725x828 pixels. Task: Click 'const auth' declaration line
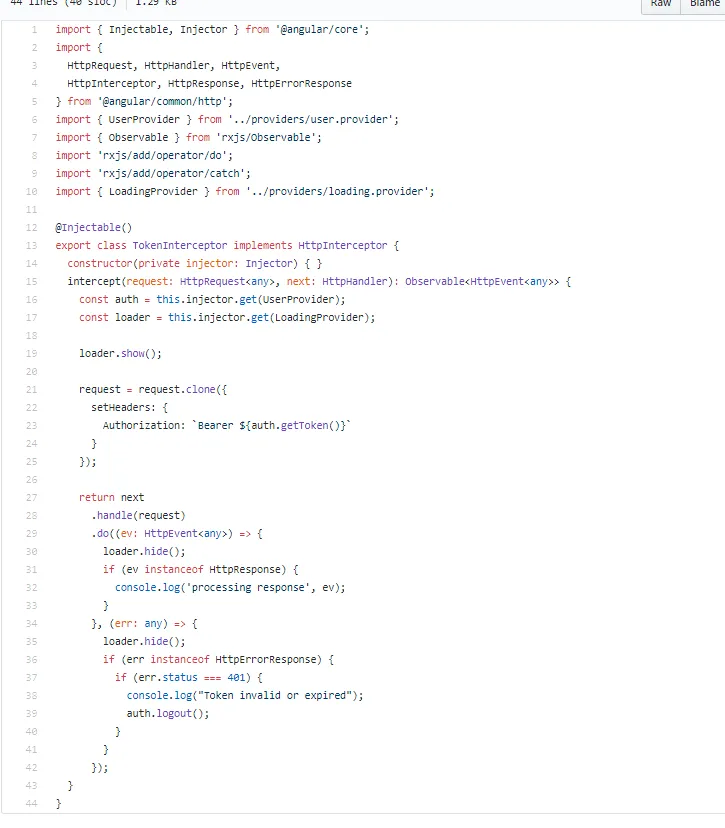tap(212, 299)
